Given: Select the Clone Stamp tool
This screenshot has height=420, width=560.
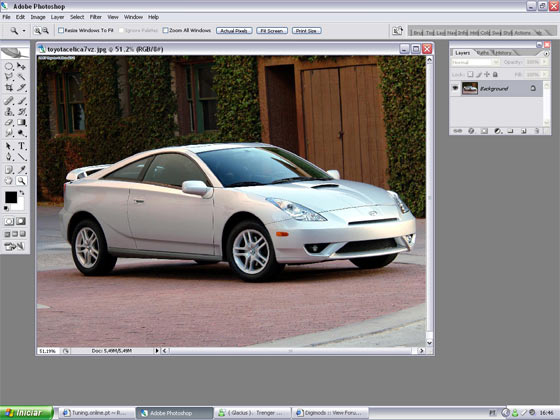Looking at the screenshot, I should tap(9, 111).
